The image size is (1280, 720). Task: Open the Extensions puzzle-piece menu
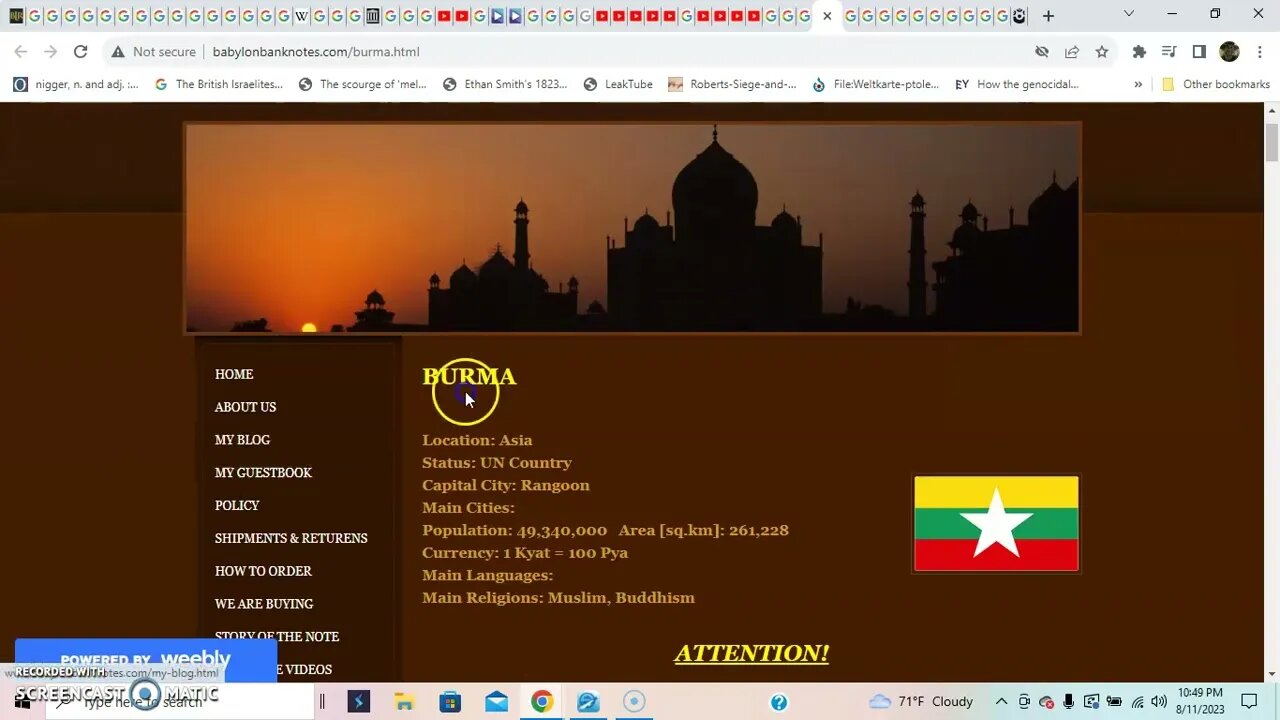tap(1139, 52)
